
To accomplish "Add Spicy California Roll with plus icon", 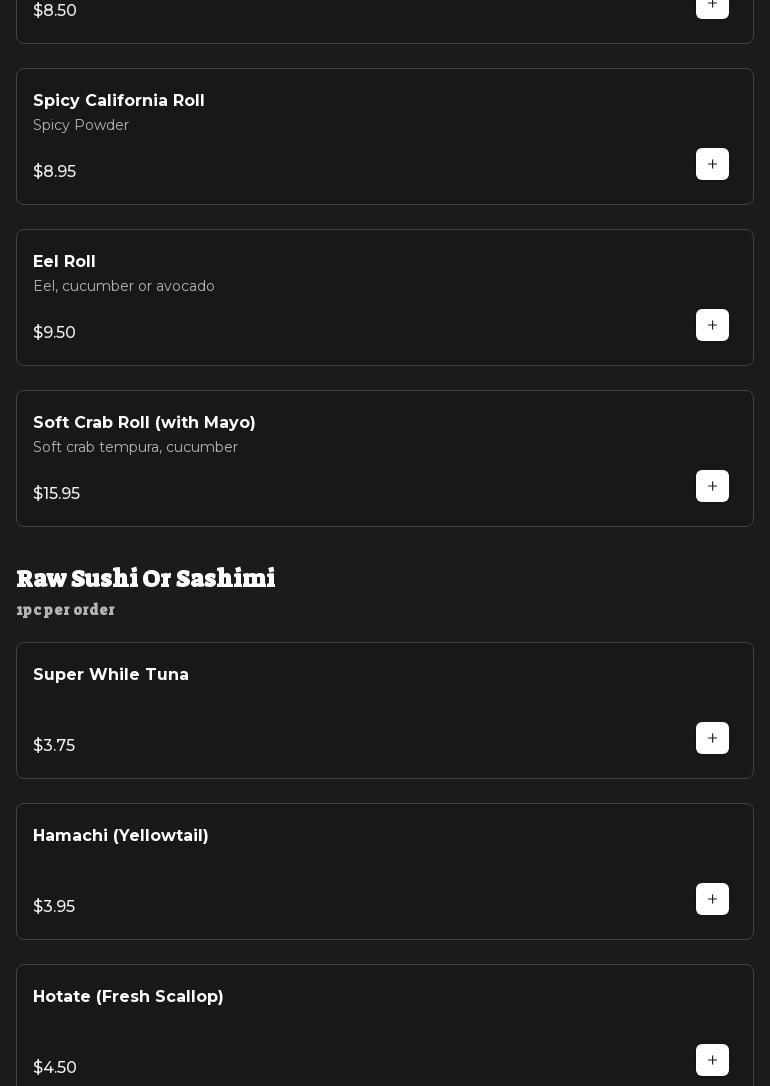I will [x=712, y=164].
